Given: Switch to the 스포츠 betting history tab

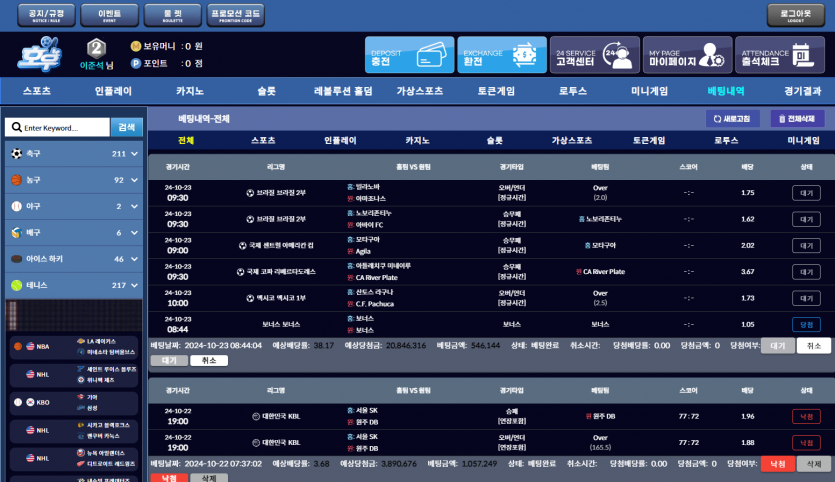Looking at the screenshot, I should pos(263,141).
